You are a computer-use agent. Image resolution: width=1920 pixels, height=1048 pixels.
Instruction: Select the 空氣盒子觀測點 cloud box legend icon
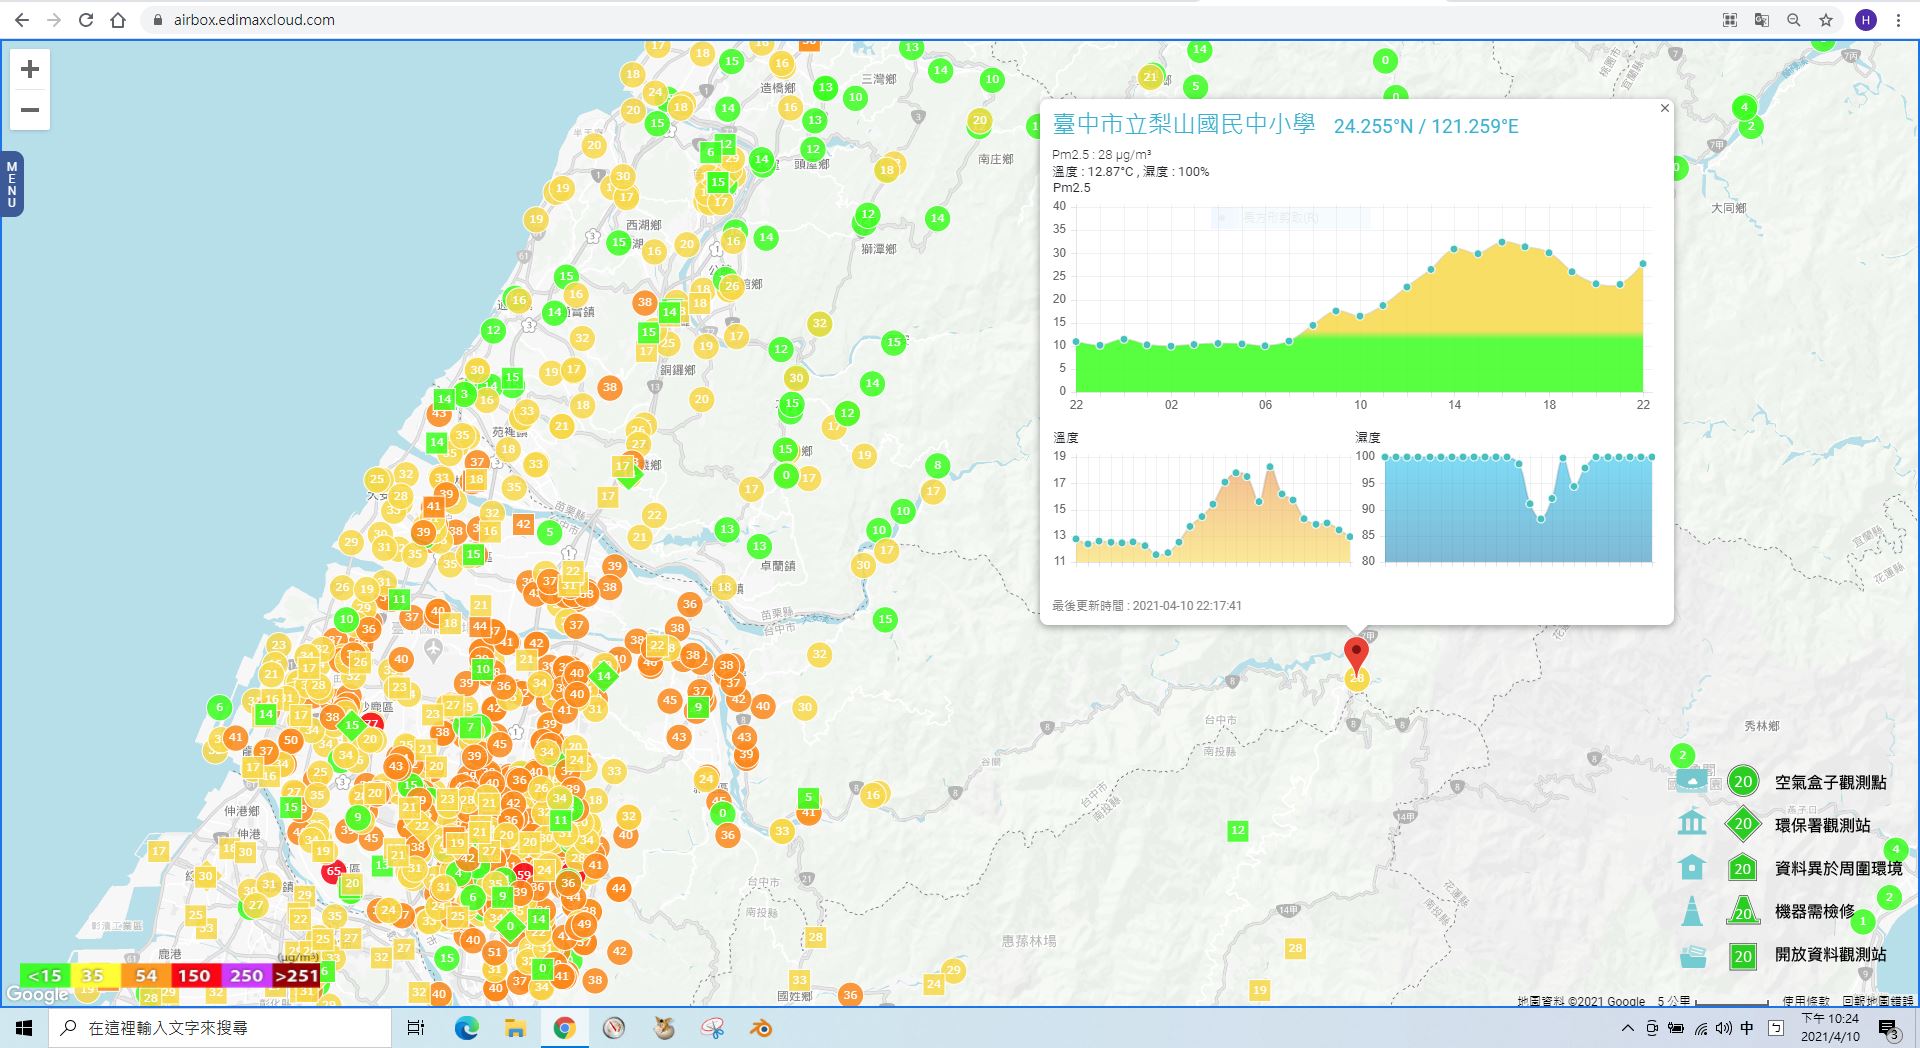click(x=1692, y=781)
